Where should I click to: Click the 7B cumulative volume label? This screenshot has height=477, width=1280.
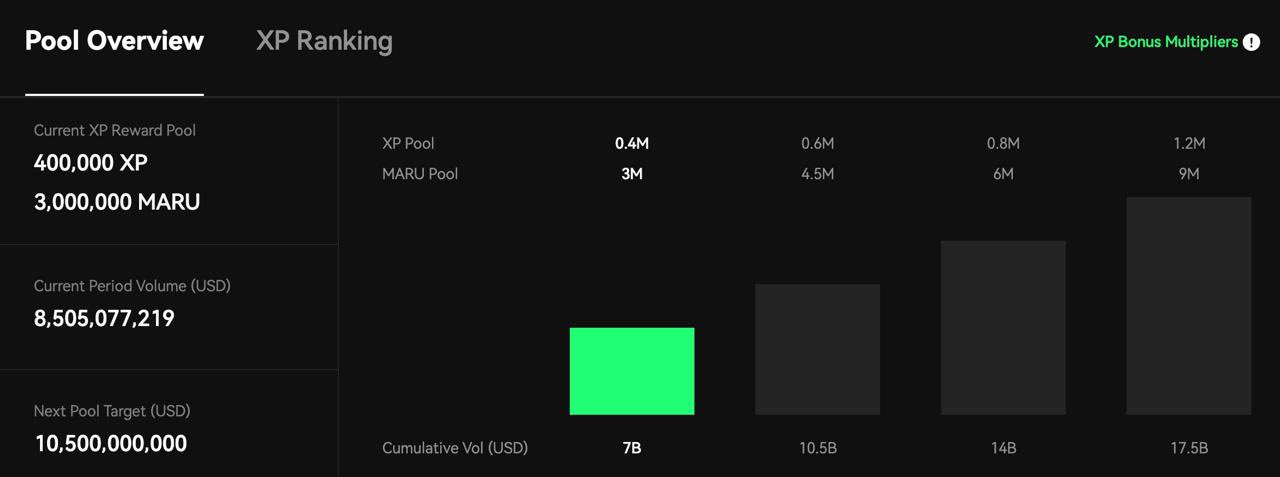pyautogui.click(x=632, y=448)
